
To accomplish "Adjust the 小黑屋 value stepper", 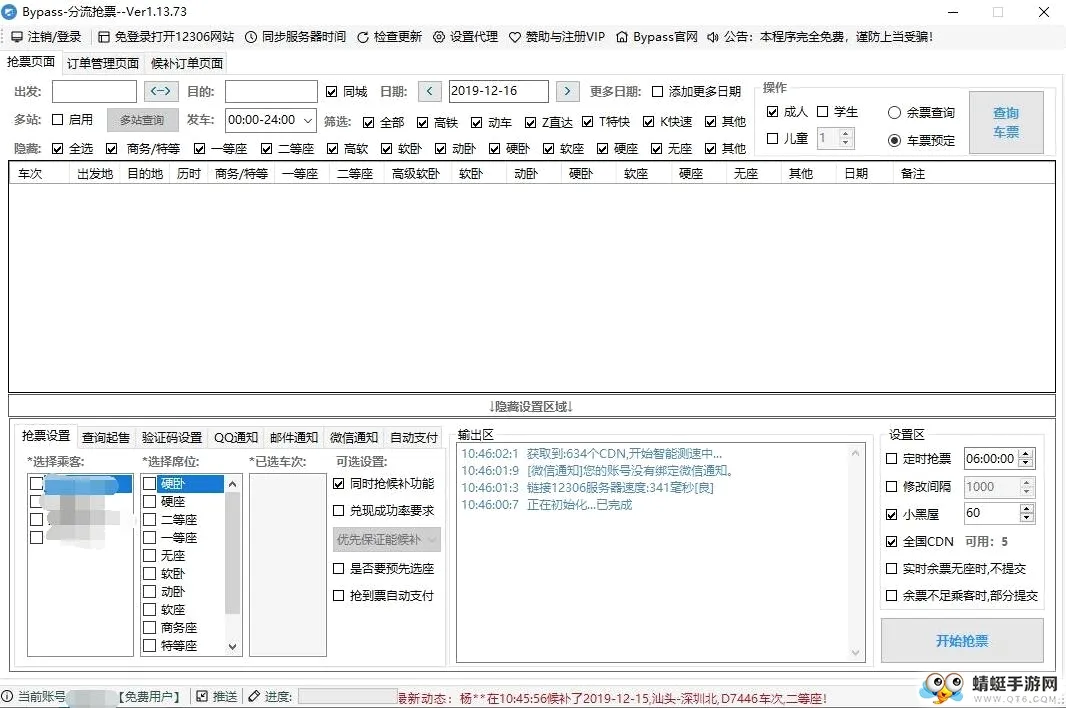I will point(1027,513).
